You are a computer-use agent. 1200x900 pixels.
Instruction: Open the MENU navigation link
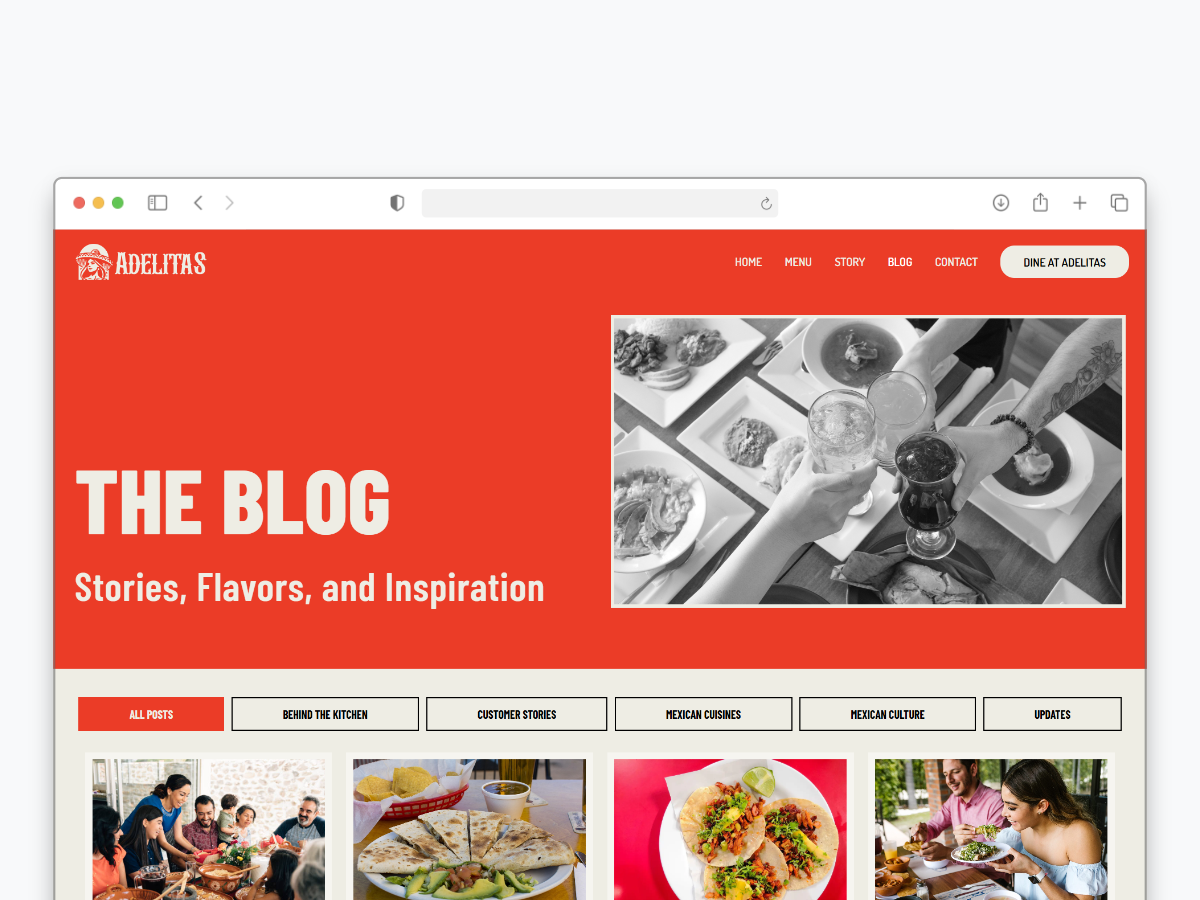coord(798,262)
